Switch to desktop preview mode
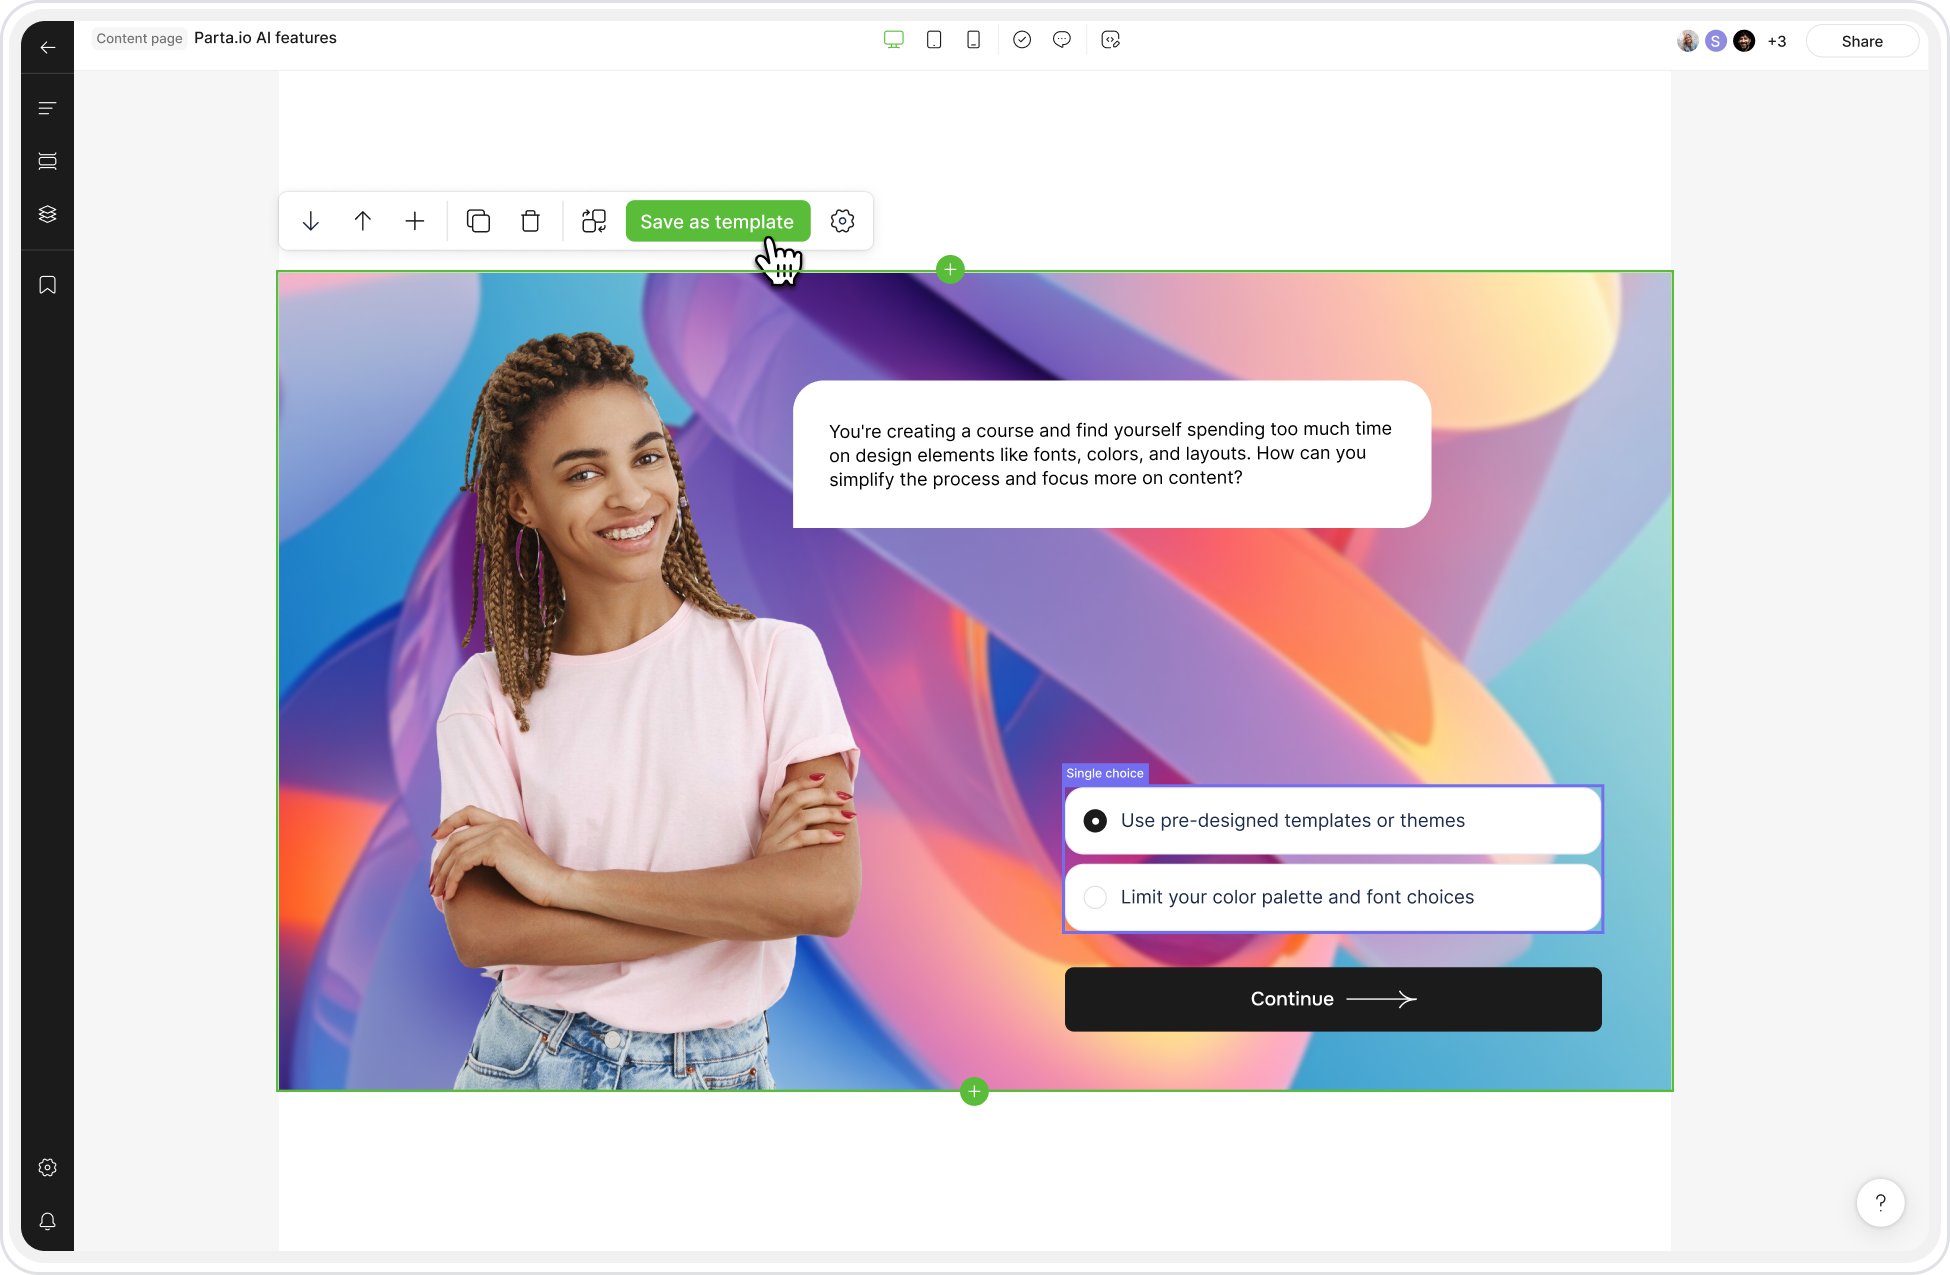1950x1275 pixels. point(893,40)
